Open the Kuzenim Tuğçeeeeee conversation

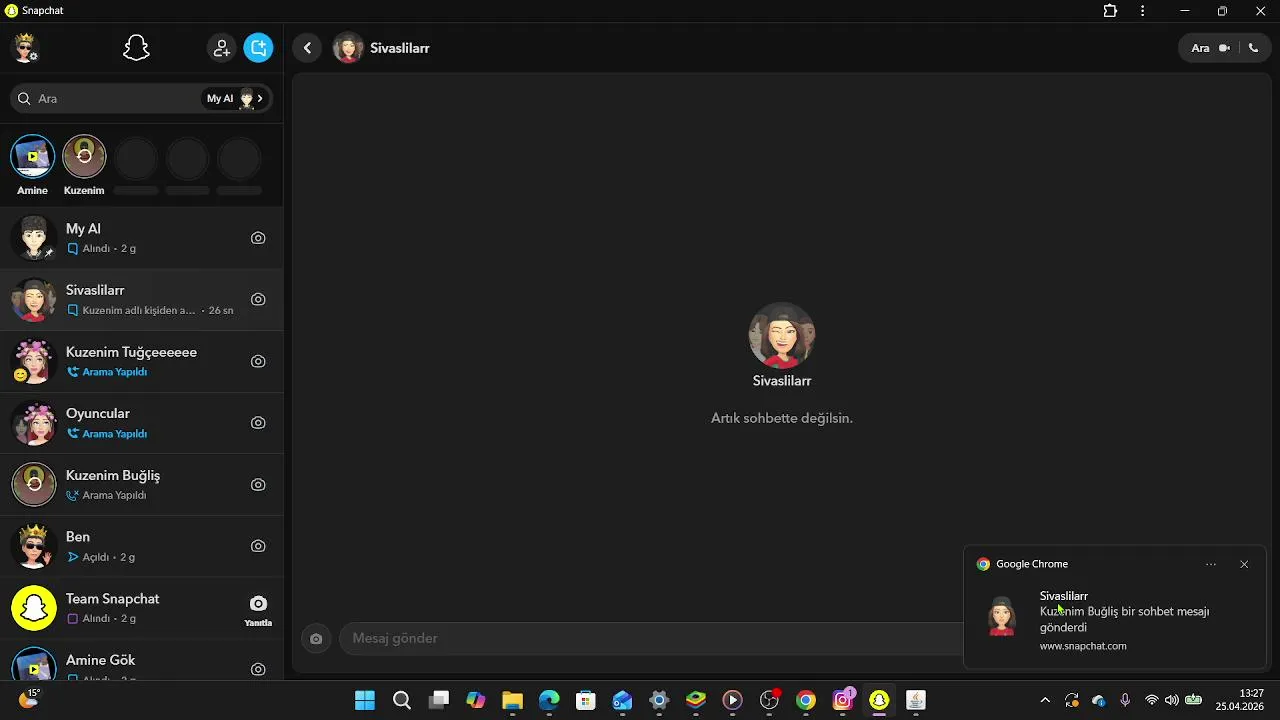coord(141,361)
